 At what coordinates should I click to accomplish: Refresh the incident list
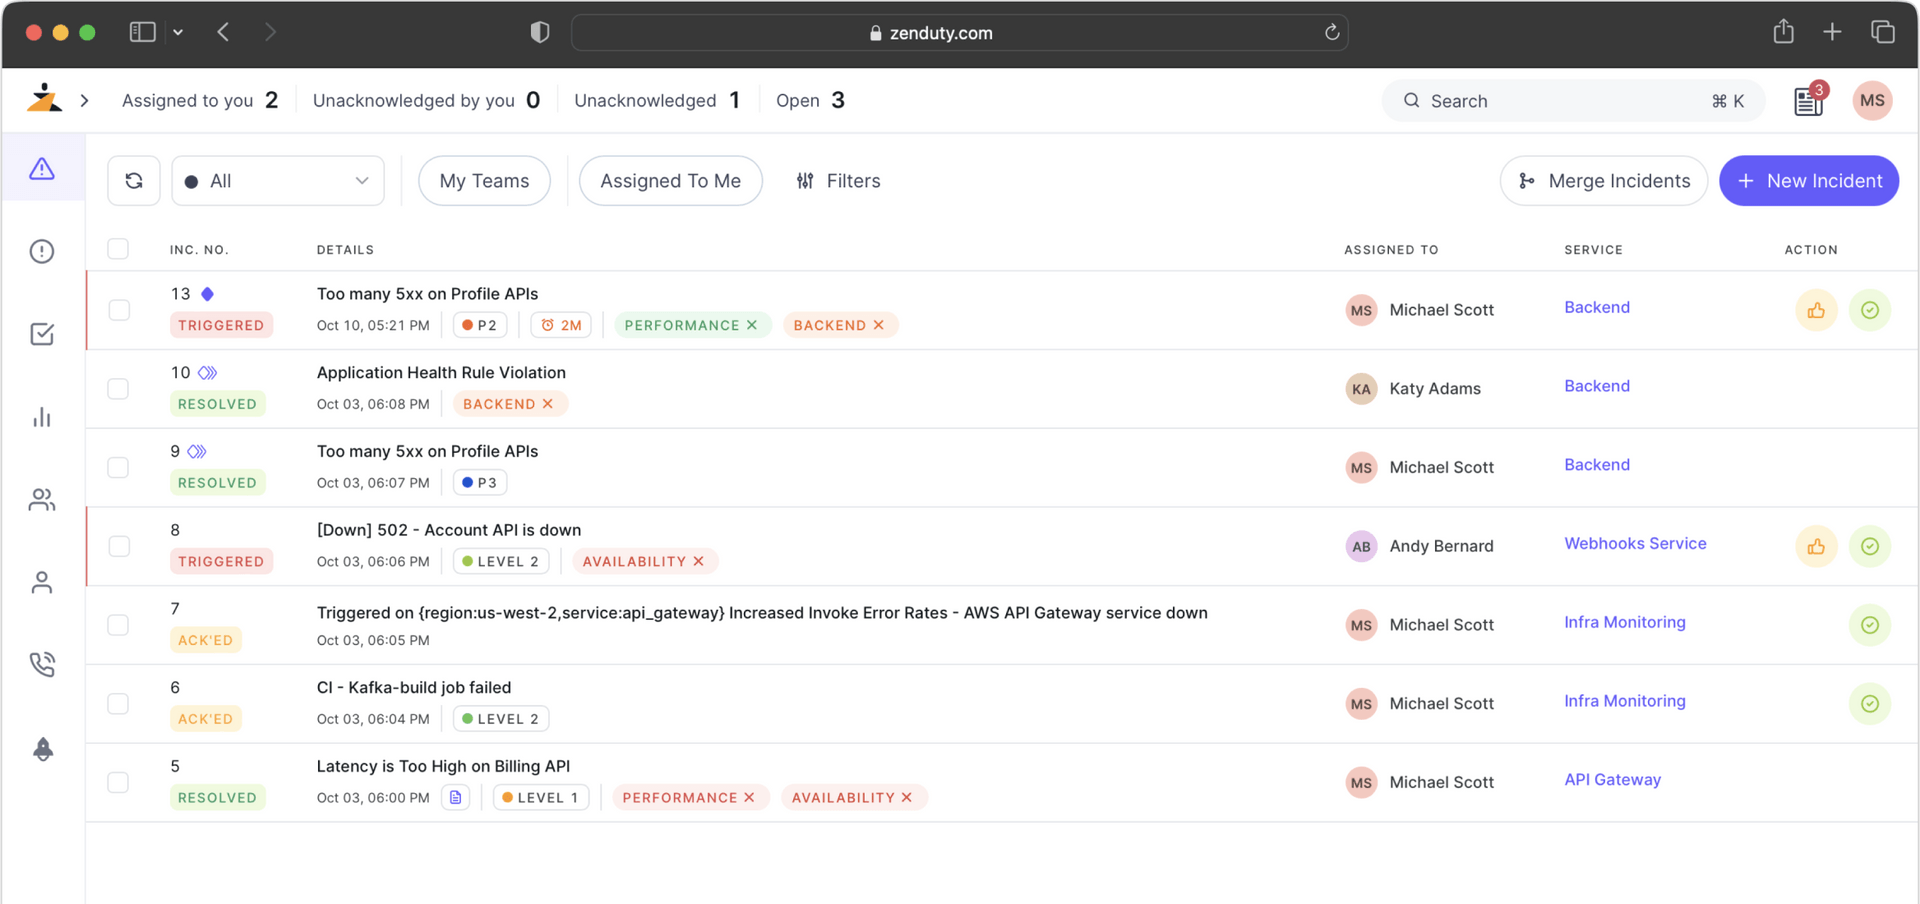134,180
